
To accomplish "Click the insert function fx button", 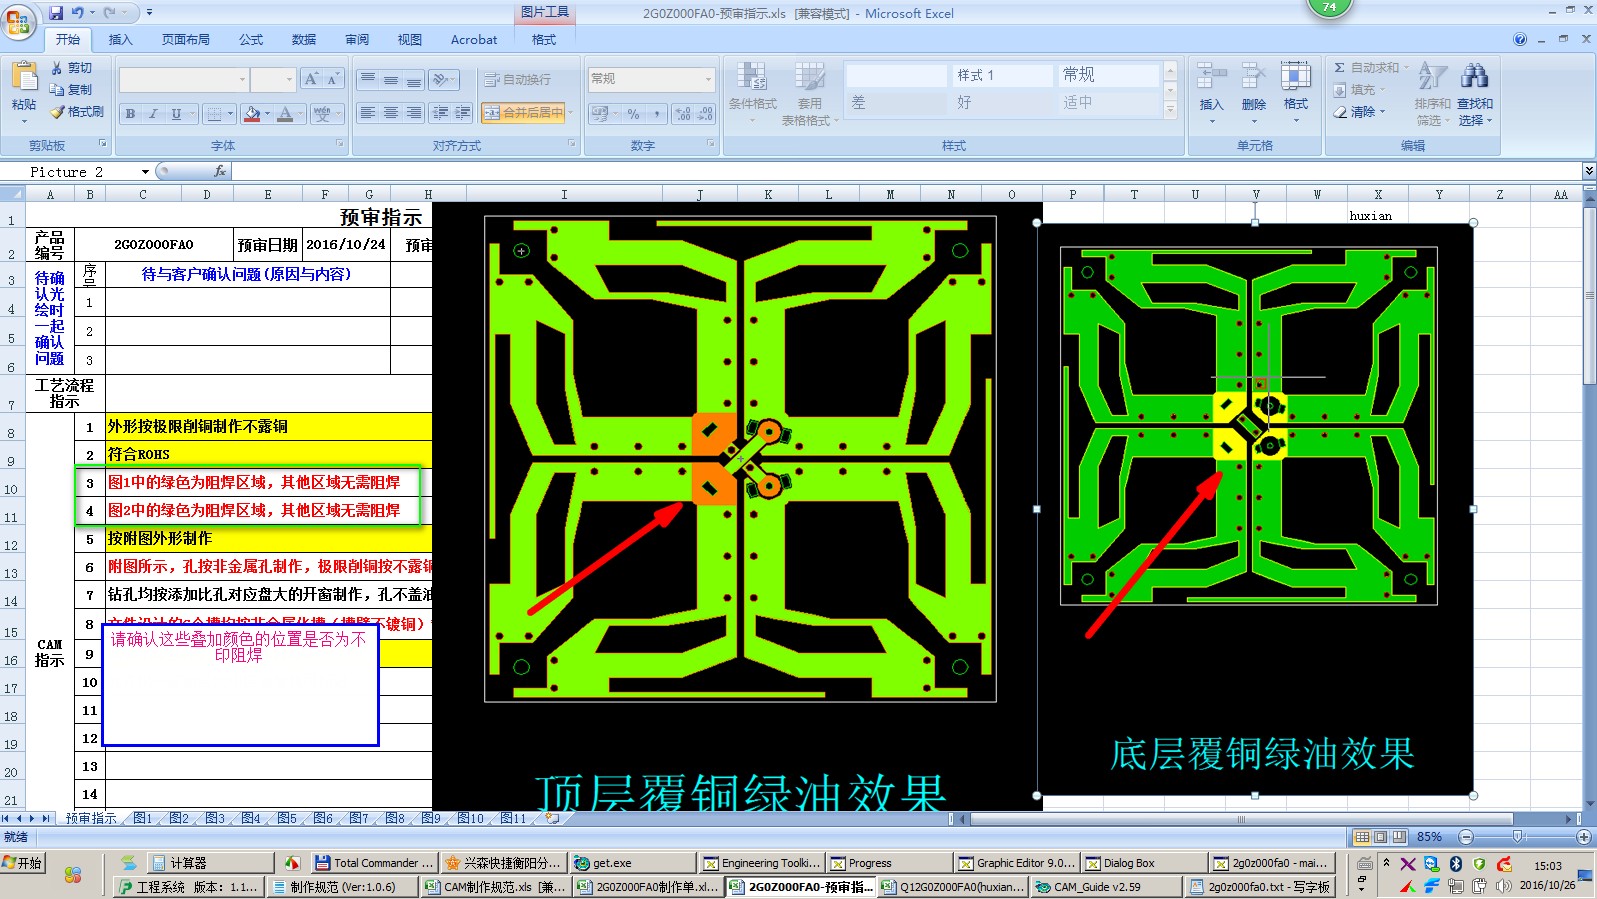I will [x=220, y=172].
